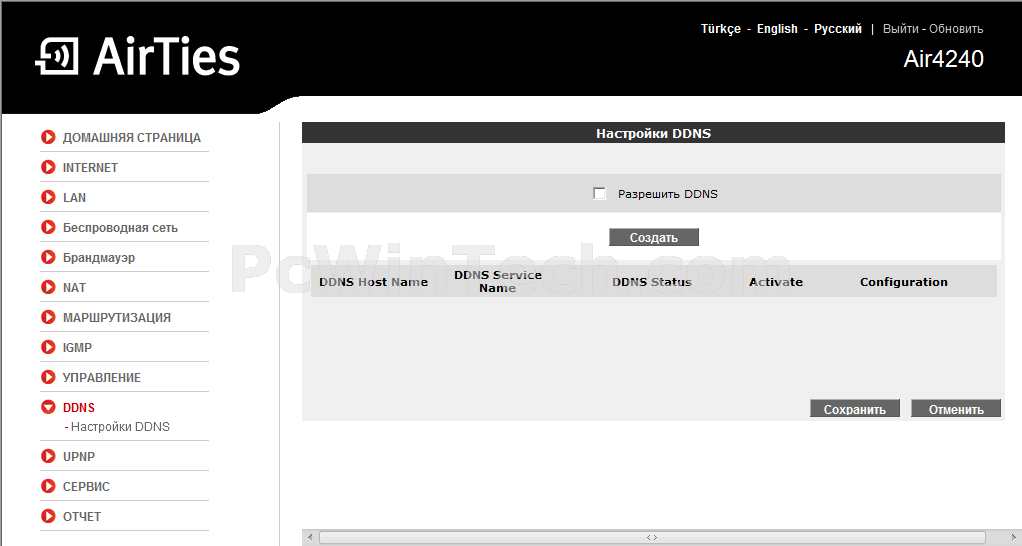Image resolution: width=1022 pixels, height=546 pixels.
Task: Click the red arrow beside Брандмауэр
Action: tap(48, 257)
